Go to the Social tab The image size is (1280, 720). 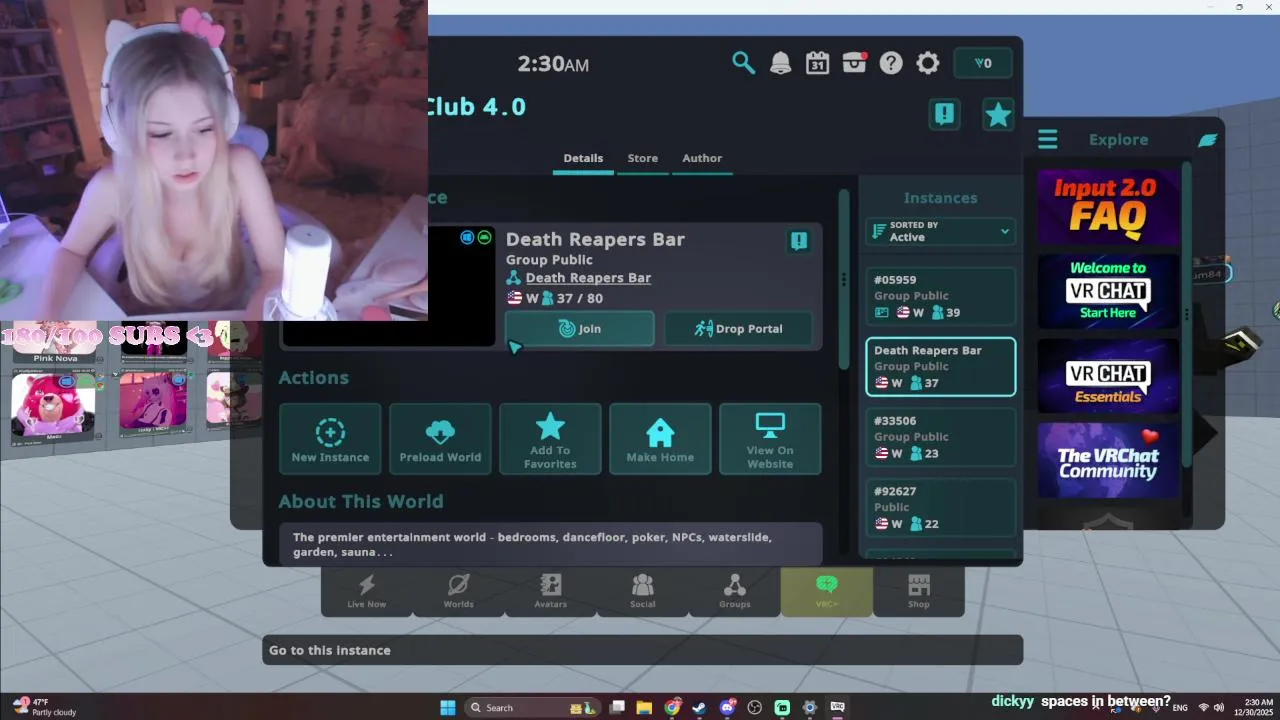tap(643, 591)
